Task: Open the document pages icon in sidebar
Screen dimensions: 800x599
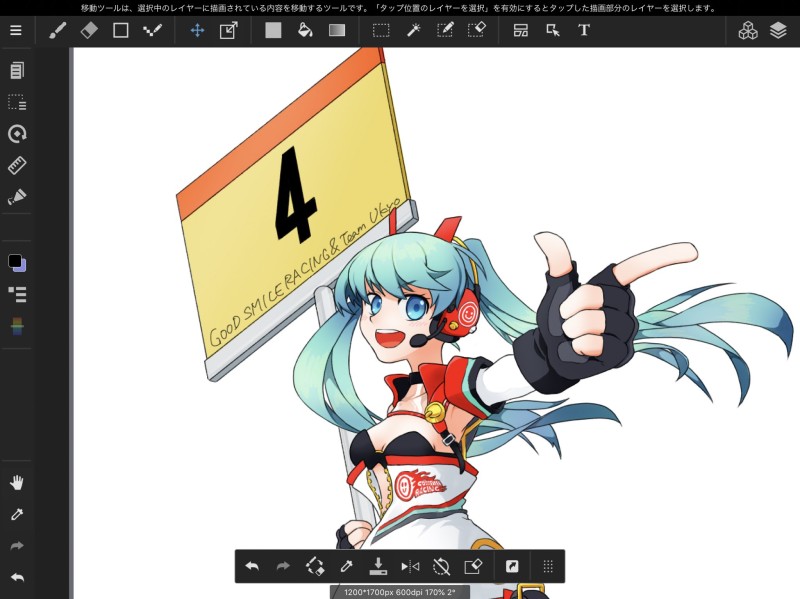Action: [17, 70]
